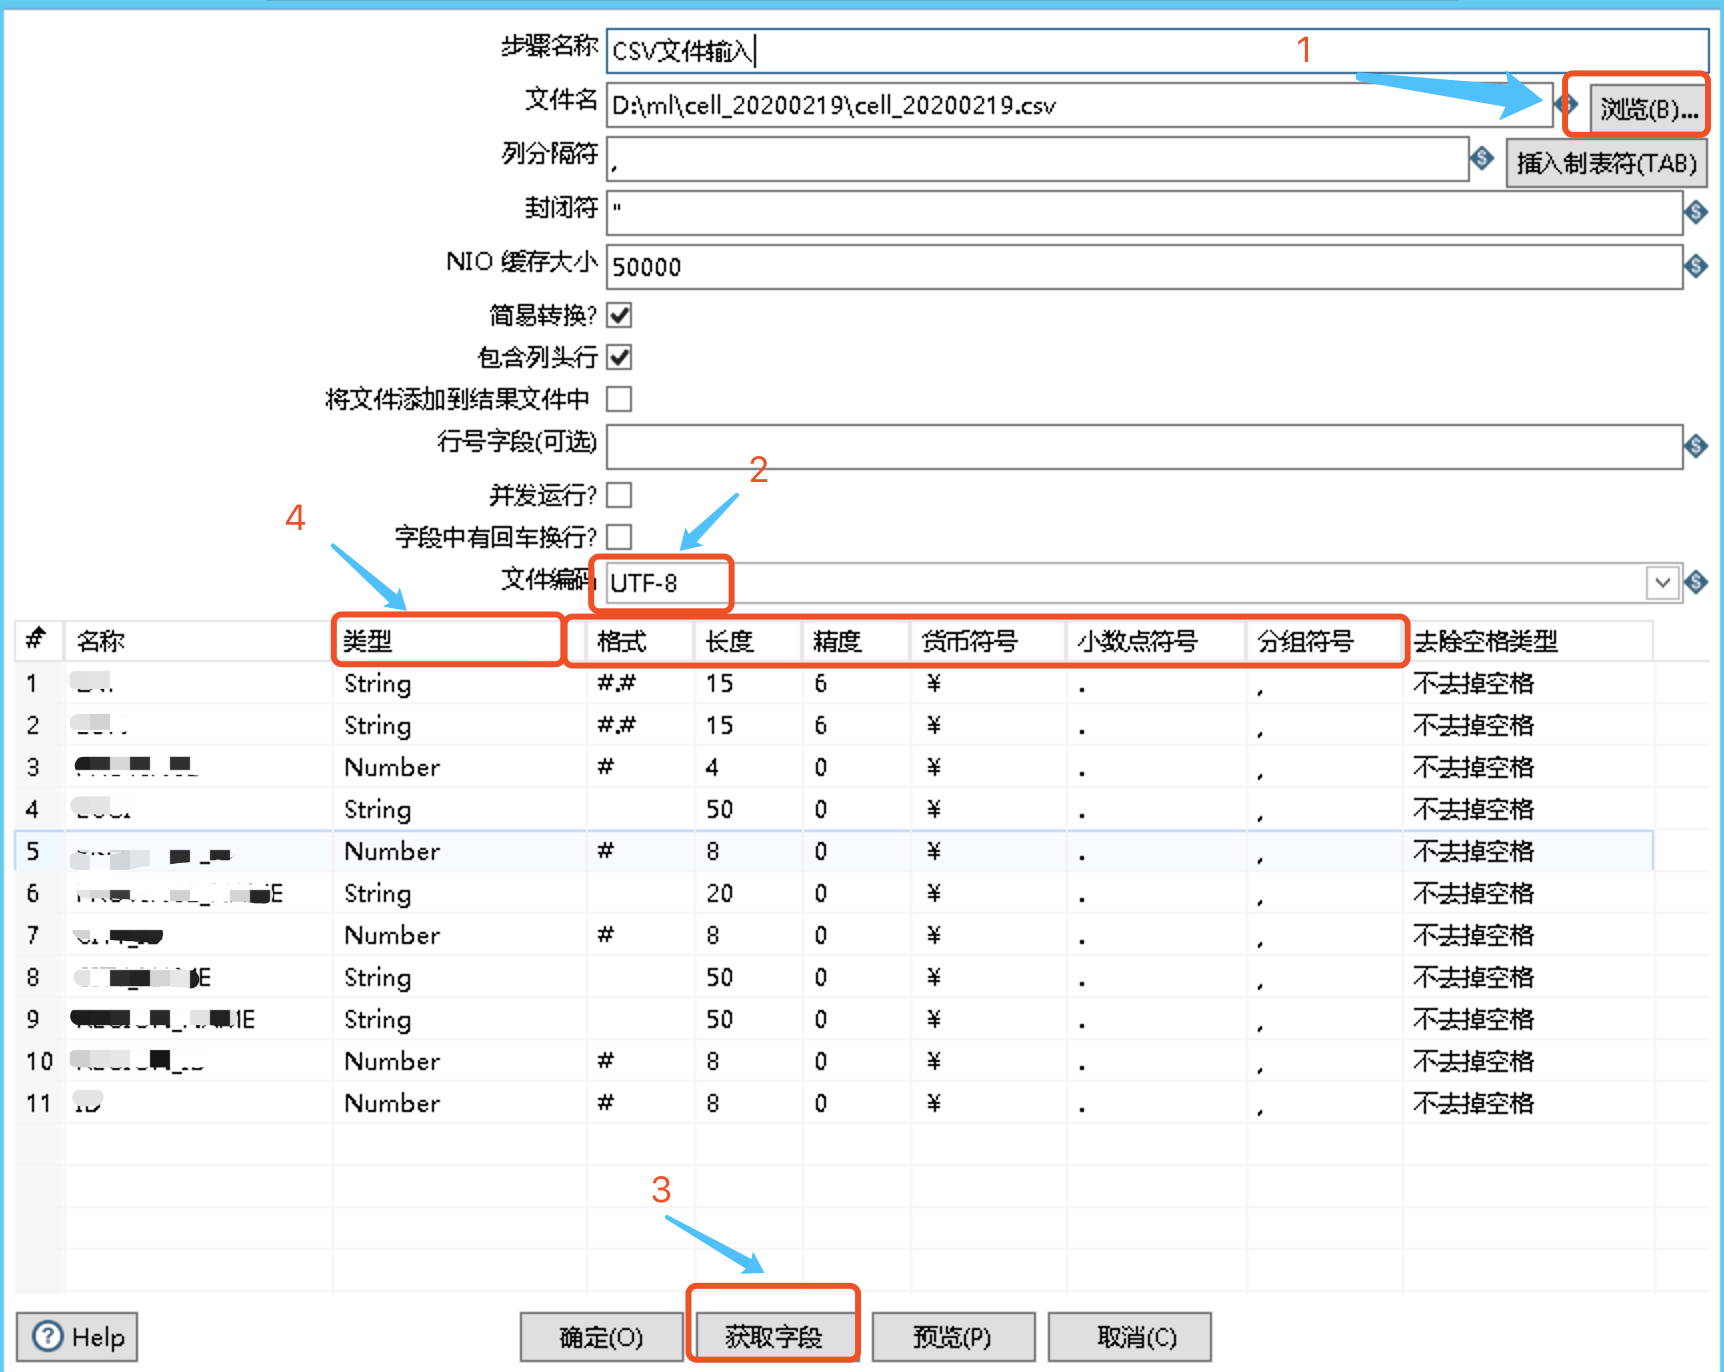This screenshot has width=1724, height=1372.
Task: Click the 确定(O) confirm button
Action: click(x=600, y=1336)
